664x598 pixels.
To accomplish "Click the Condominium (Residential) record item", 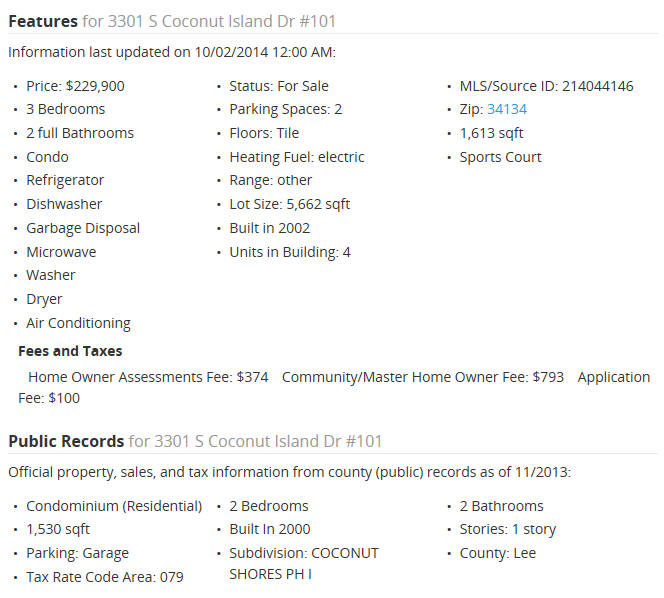I will pyautogui.click(x=114, y=506).
